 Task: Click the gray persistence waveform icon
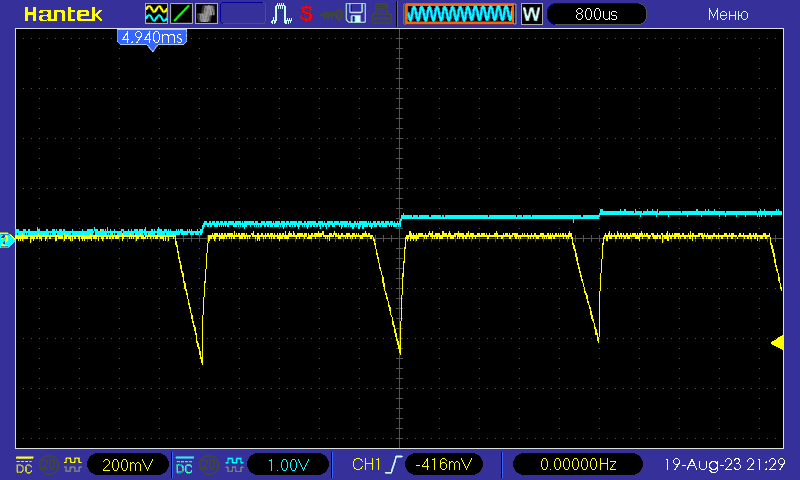point(206,14)
